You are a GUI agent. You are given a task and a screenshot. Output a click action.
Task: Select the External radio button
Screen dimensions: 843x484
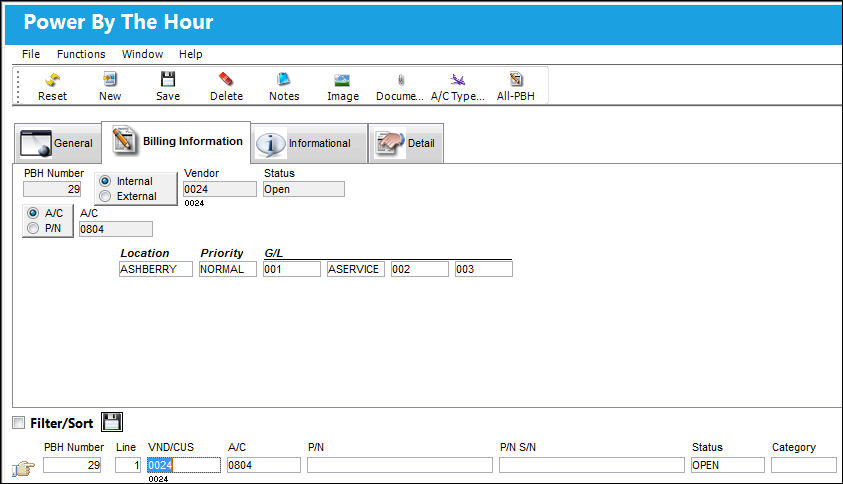point(105,196)
